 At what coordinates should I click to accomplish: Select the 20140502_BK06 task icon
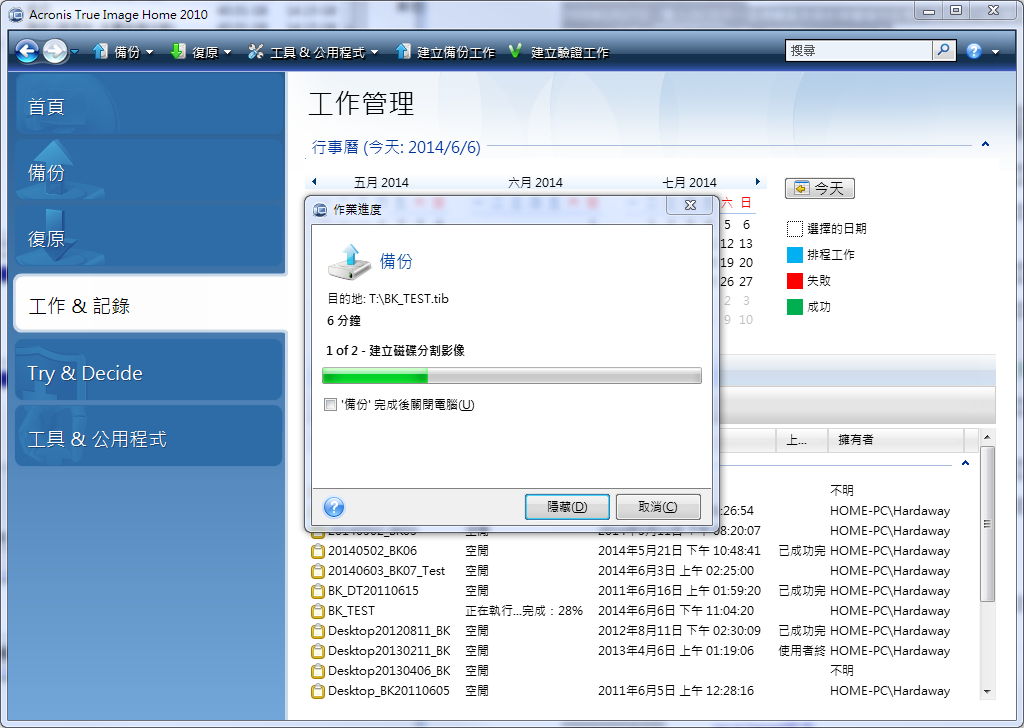click(x=318, y=551)
